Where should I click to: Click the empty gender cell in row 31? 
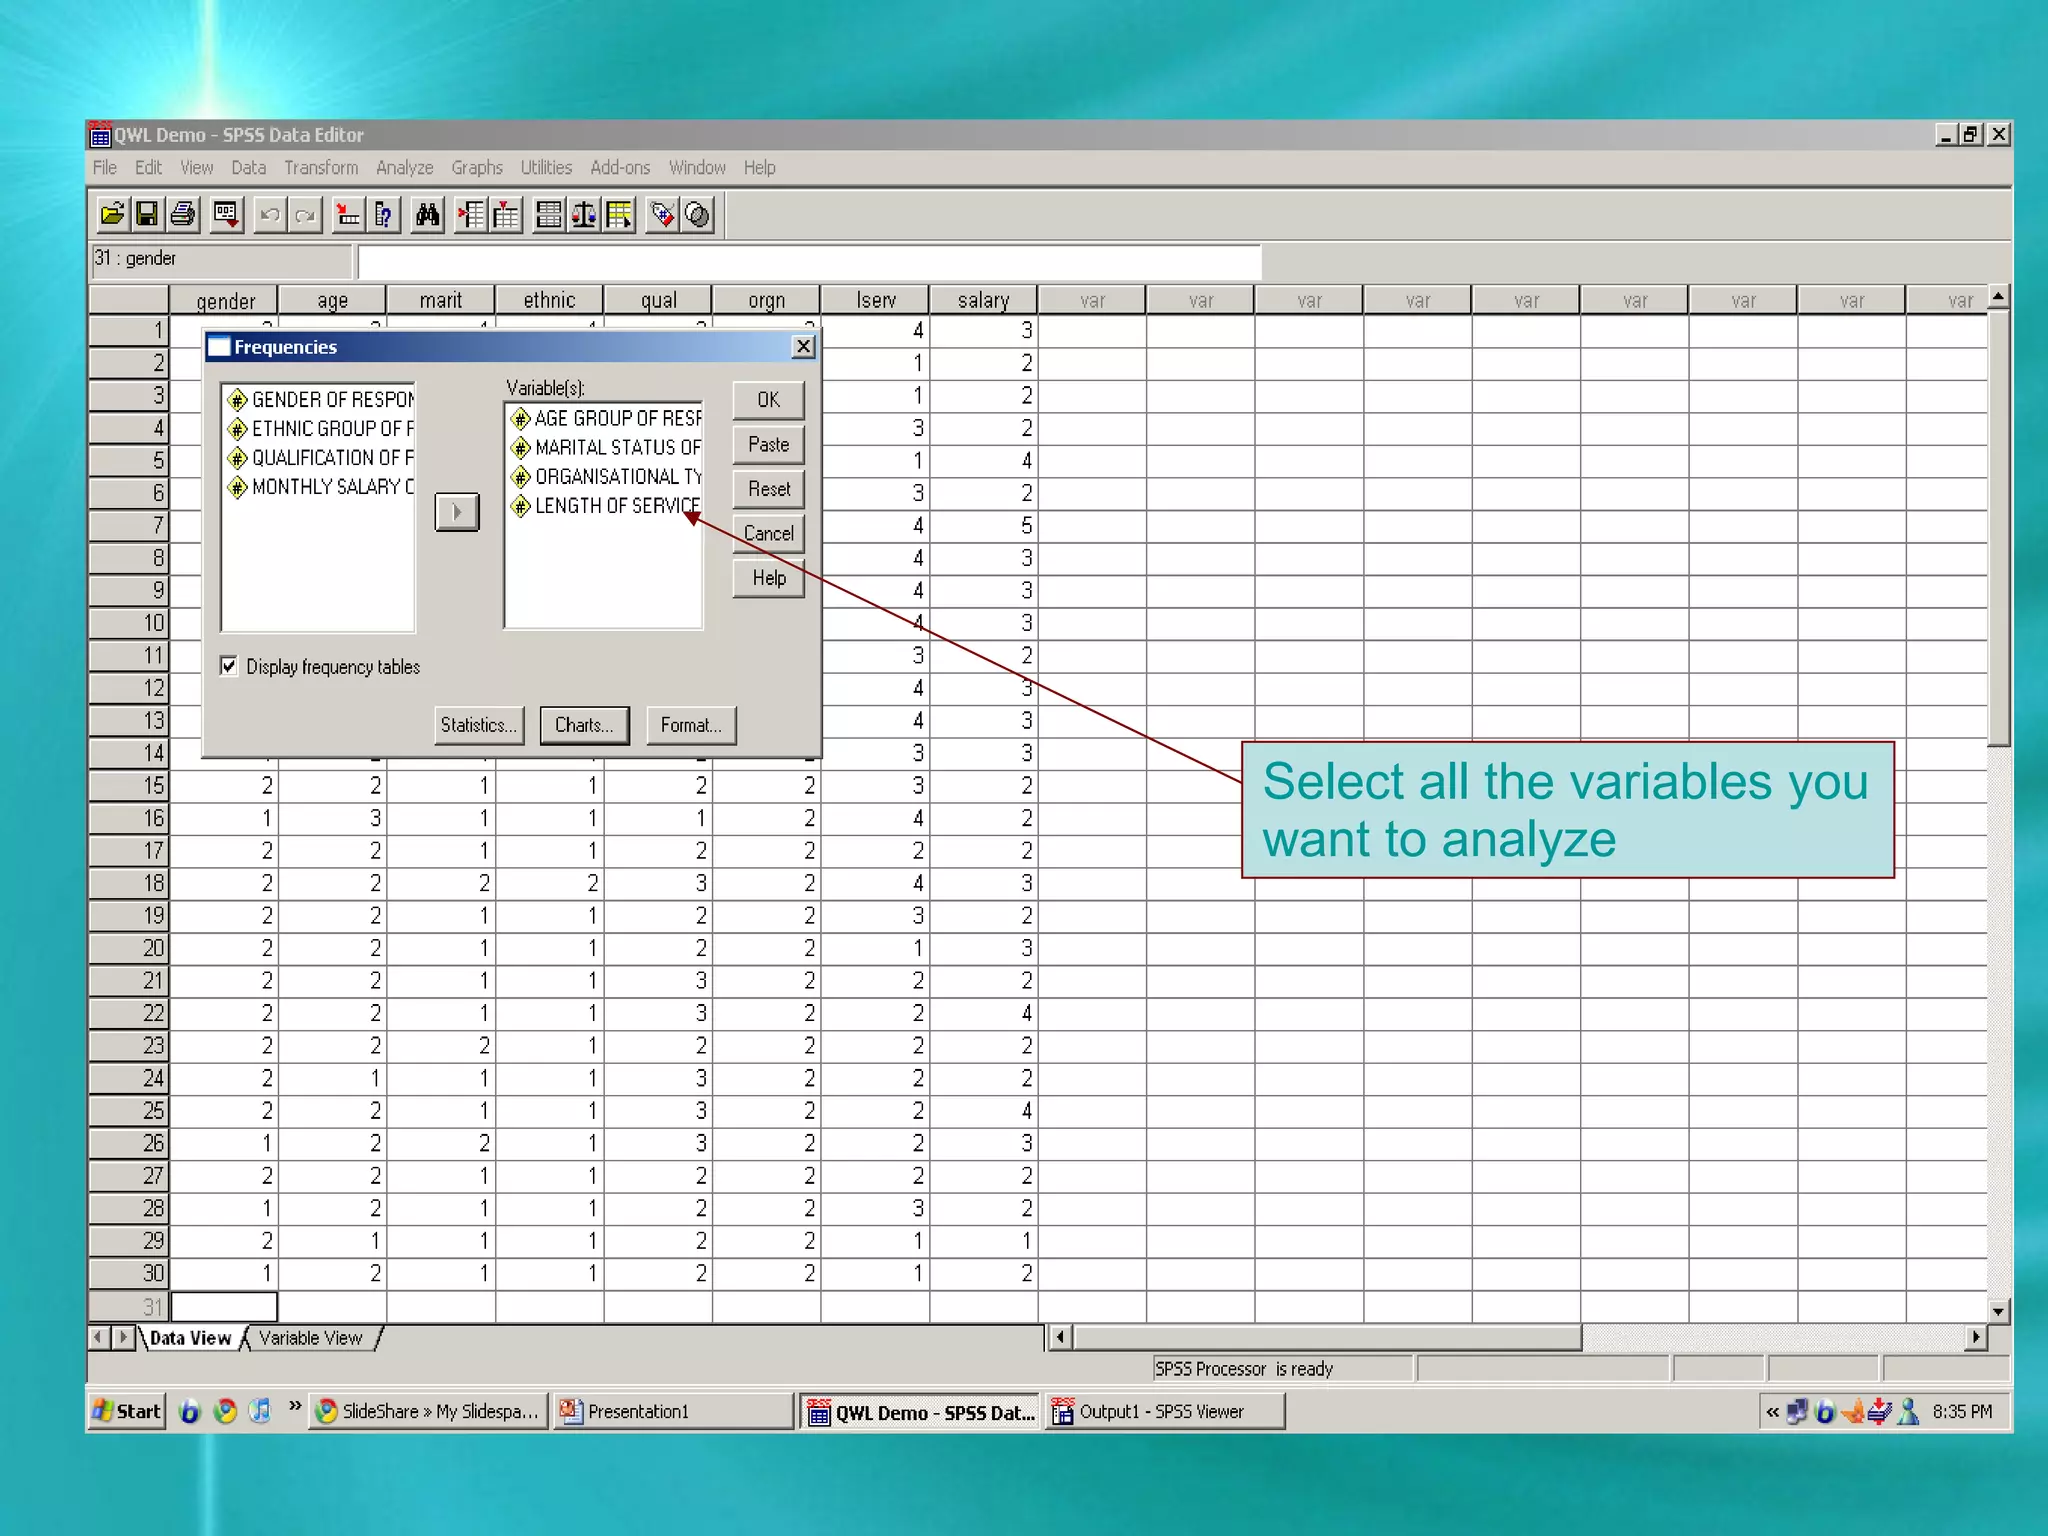(x=225, y=1306)
